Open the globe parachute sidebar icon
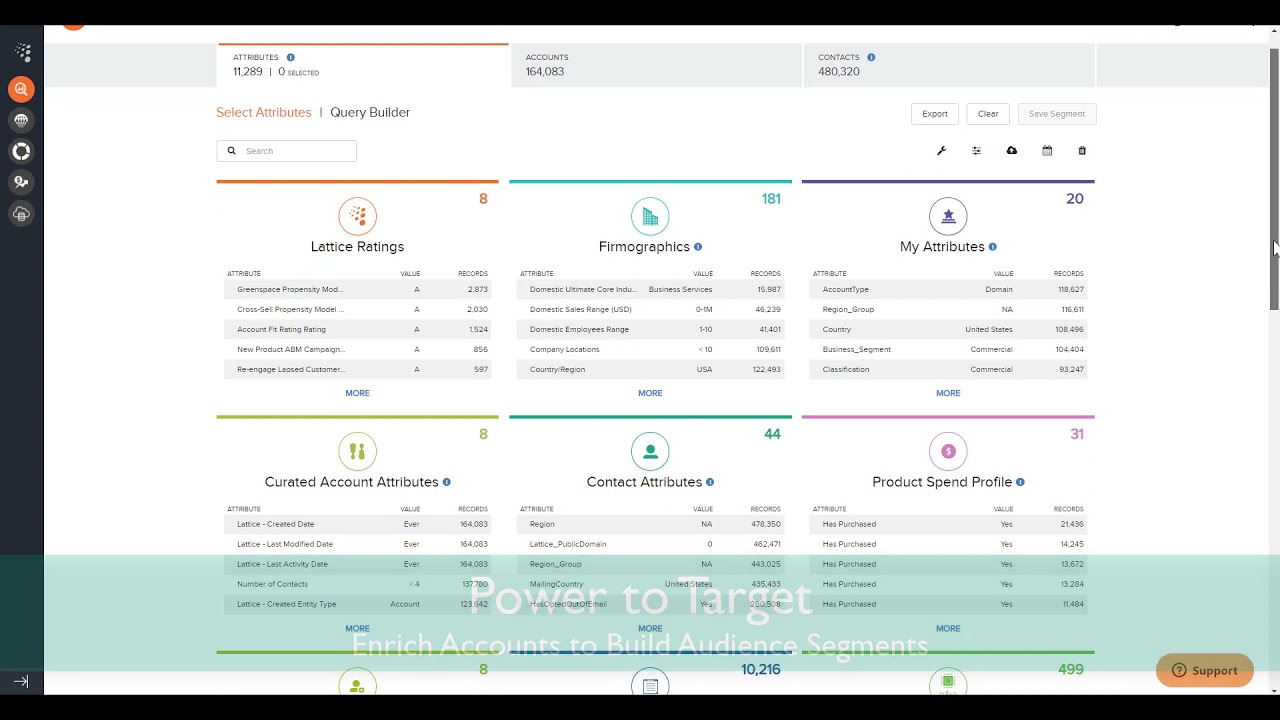 click(x=21, y=120)
